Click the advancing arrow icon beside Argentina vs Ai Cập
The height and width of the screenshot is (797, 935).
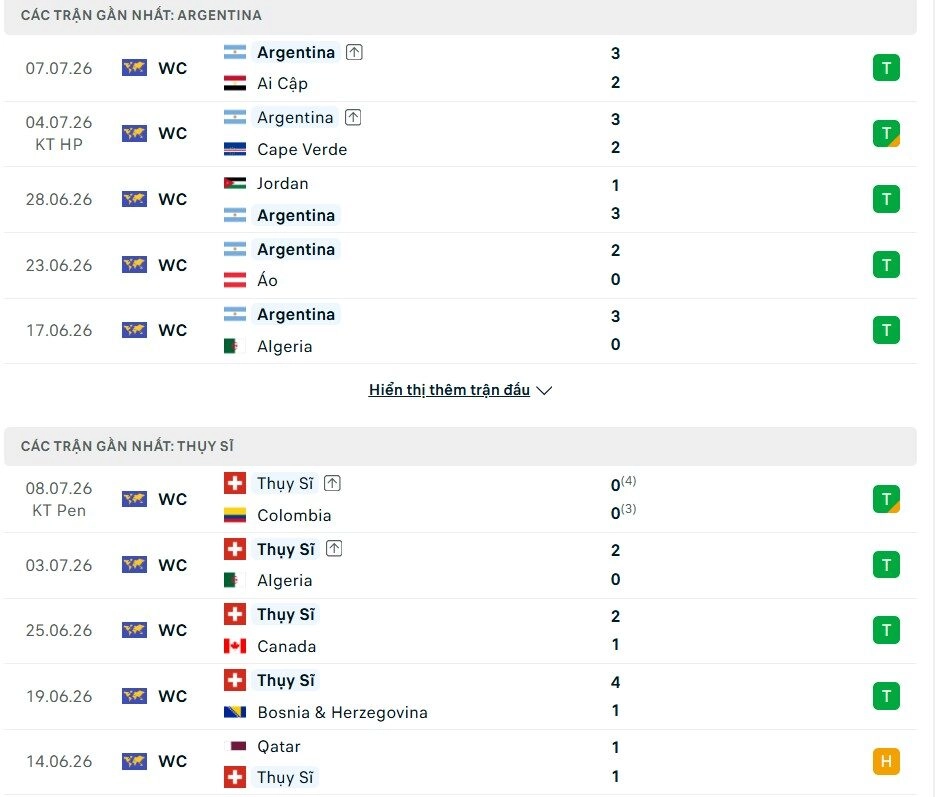coord(354,52)
